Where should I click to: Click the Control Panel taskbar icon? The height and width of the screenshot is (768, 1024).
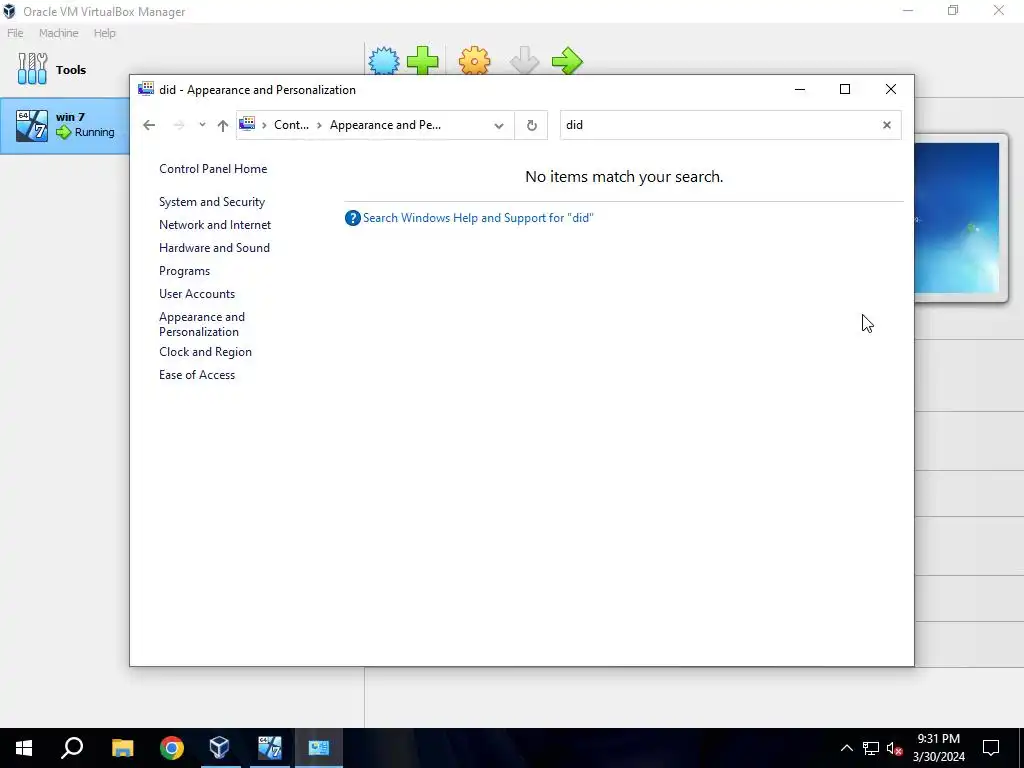tap(319, 748)
